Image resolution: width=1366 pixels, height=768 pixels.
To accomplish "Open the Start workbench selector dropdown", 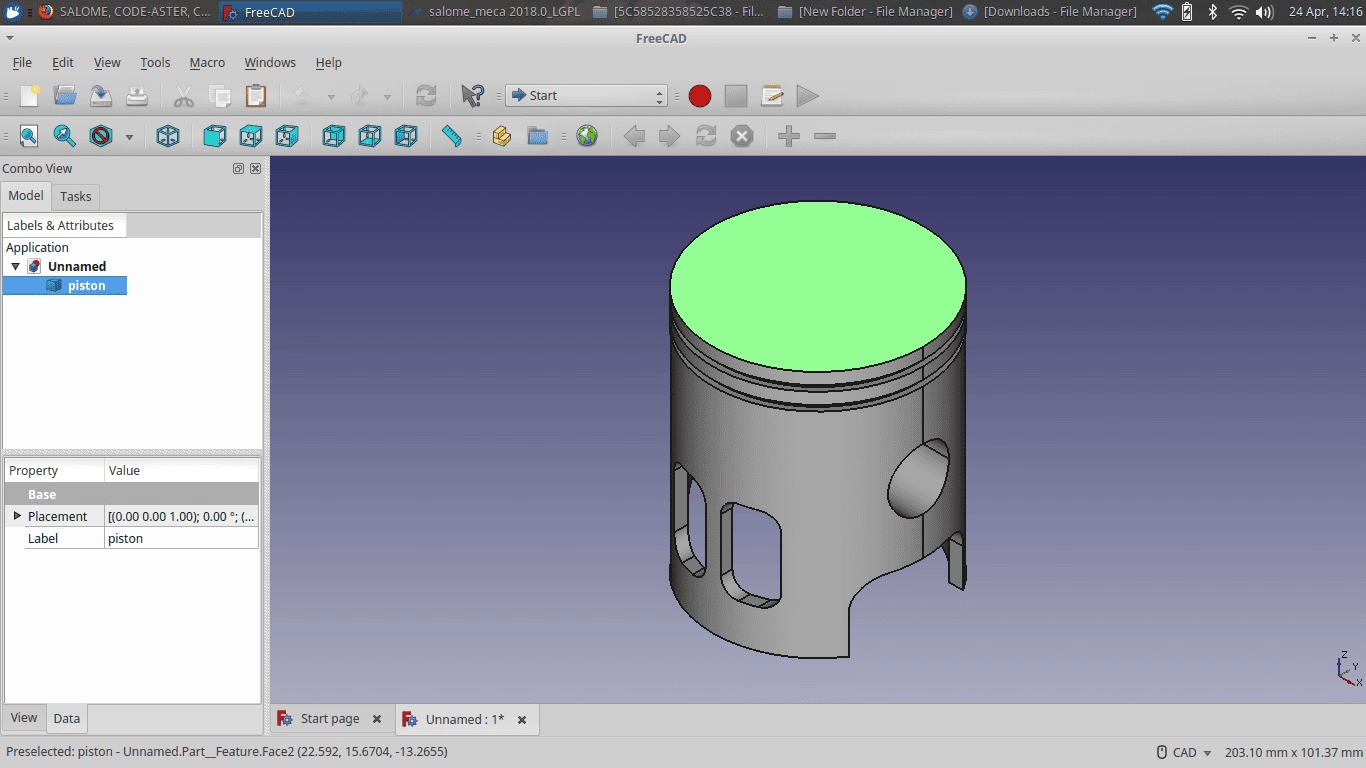I will click(586, 96).
